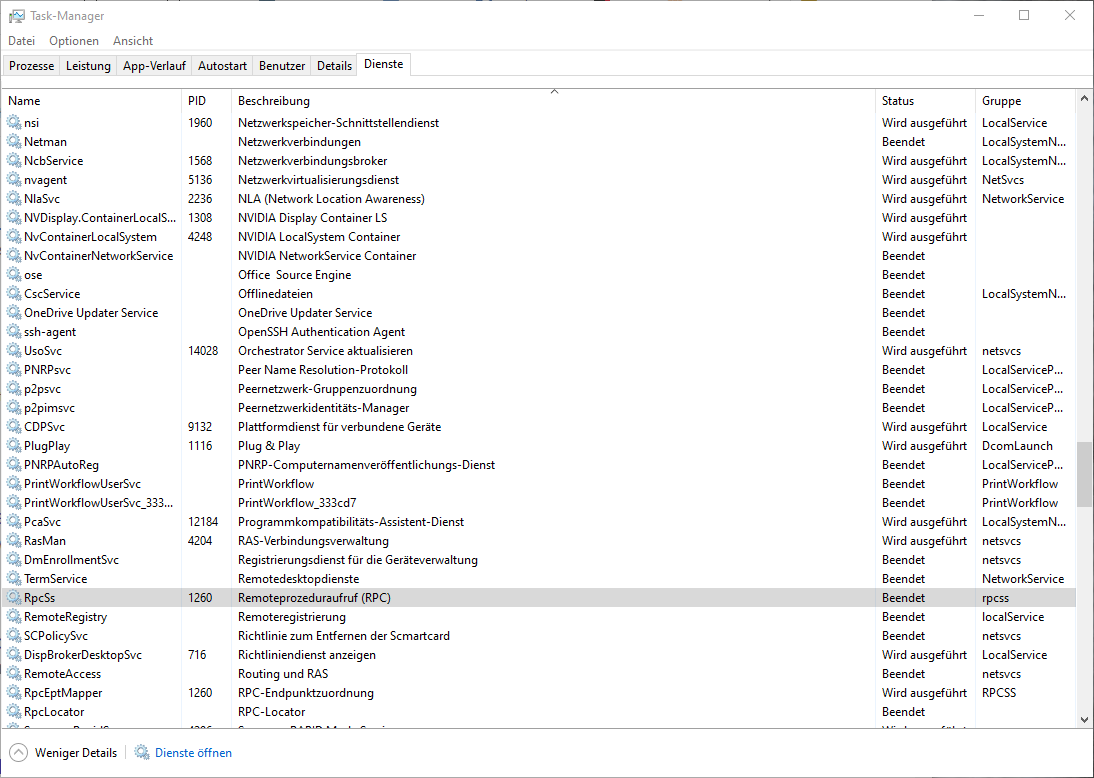The image size is (1094, 778).
Task: Select the PrintWorkflowUserSvc service name
Action: (x=82, y=484)
